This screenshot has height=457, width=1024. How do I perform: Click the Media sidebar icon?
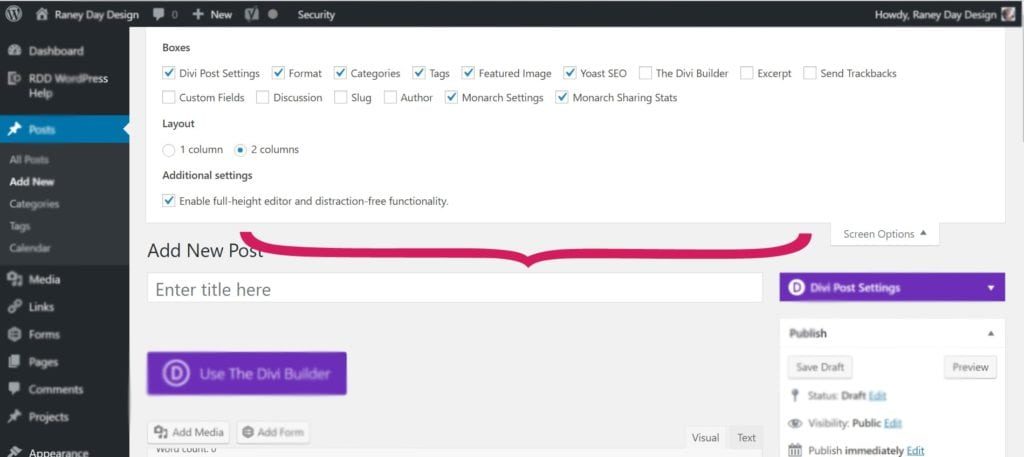click(x=15, y=279)
